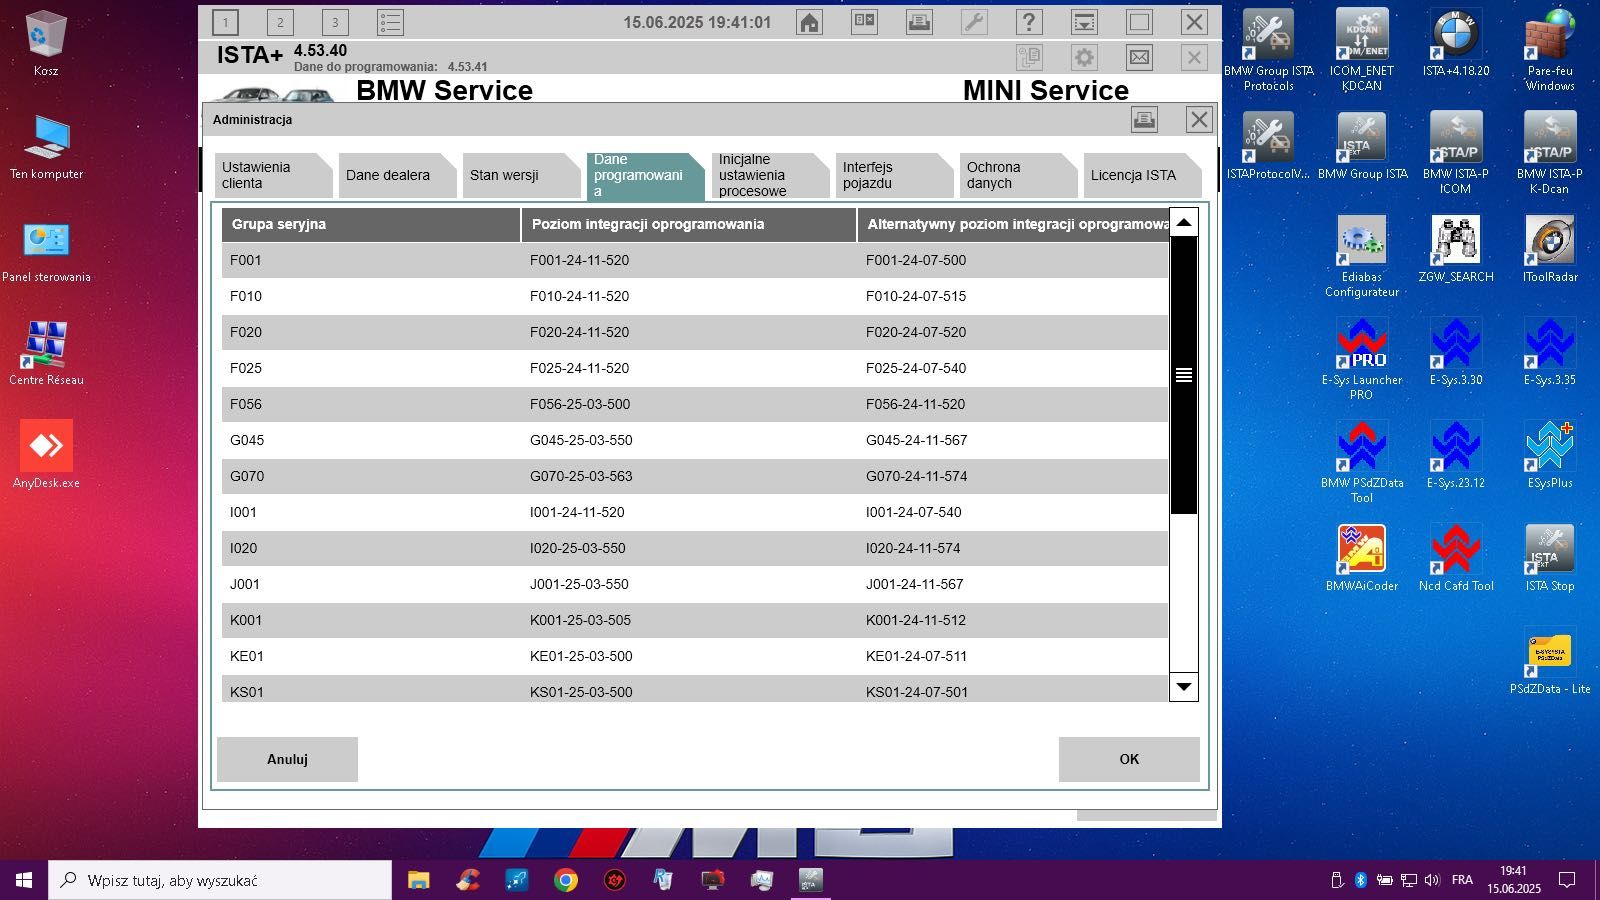Open ICOM_ENET KDCAN shortcut

[1362, 50]
